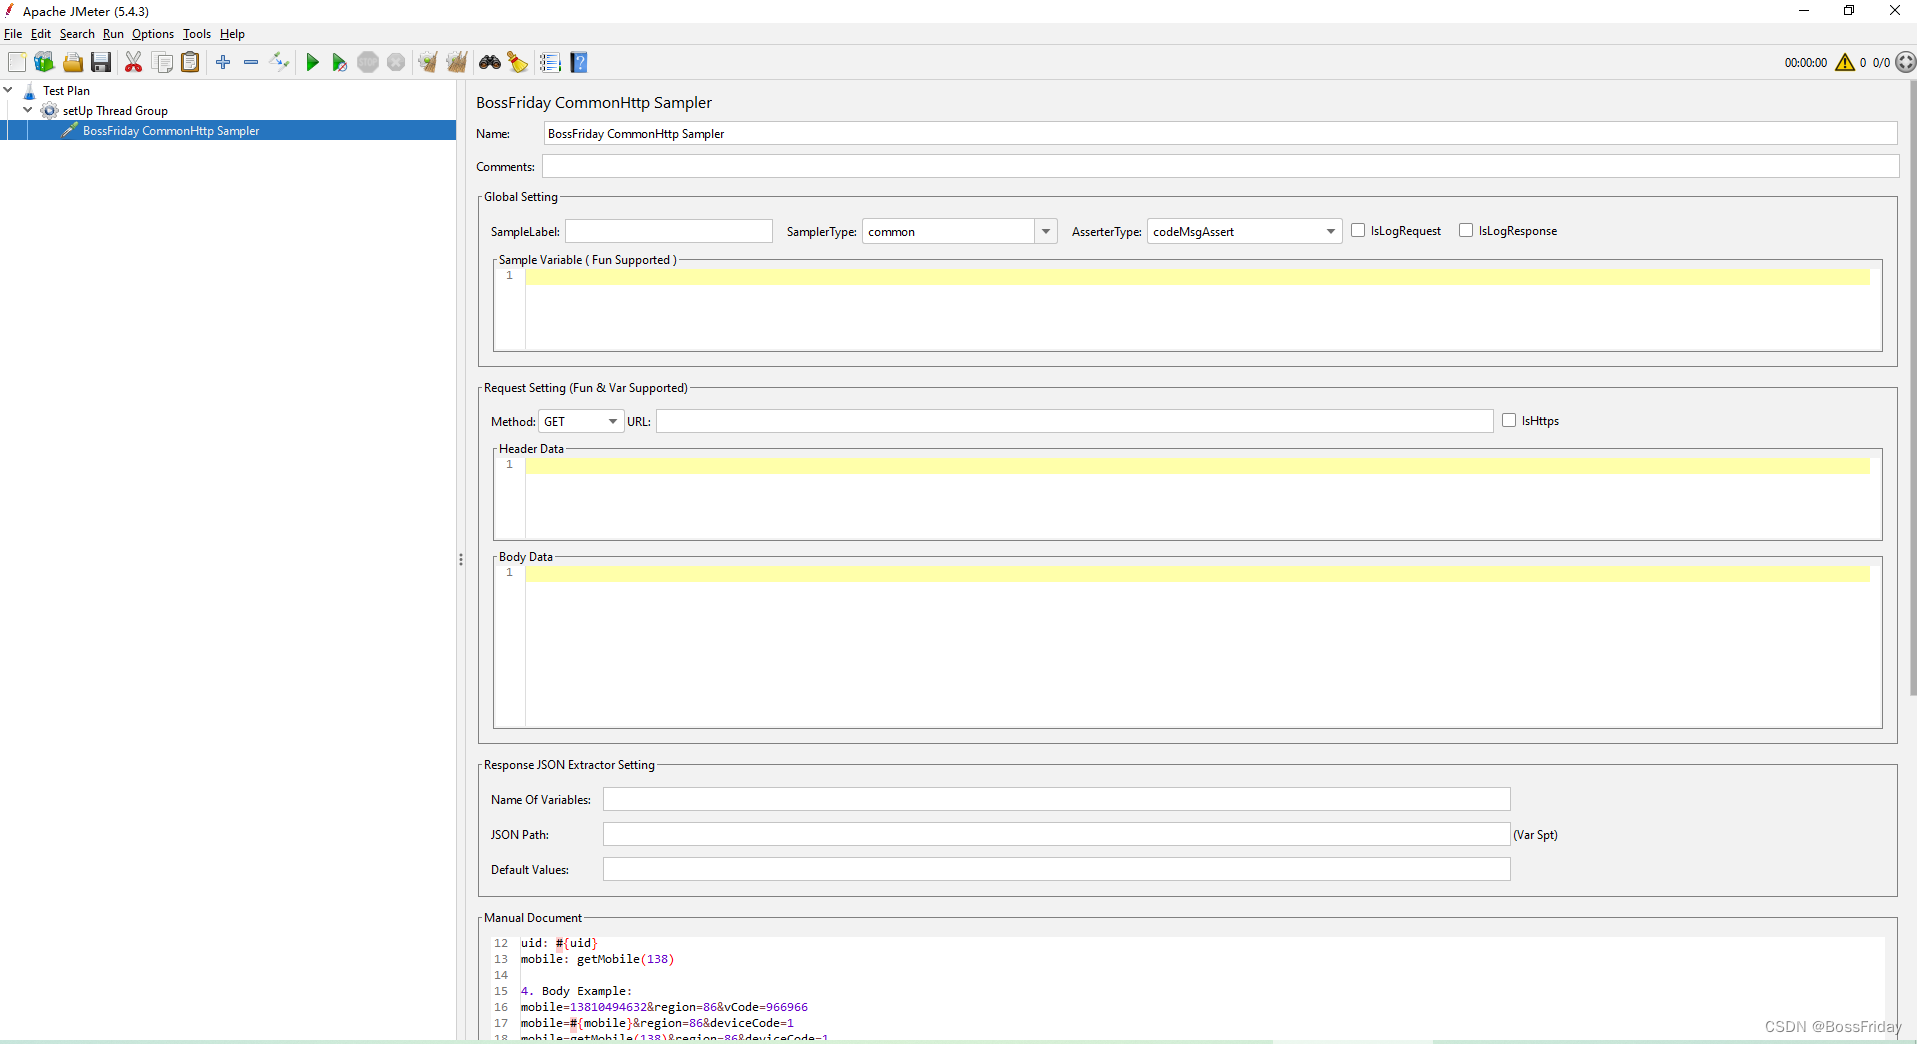
Task: Click inside the Sample Variable editor
Action: click(1200, 309)
